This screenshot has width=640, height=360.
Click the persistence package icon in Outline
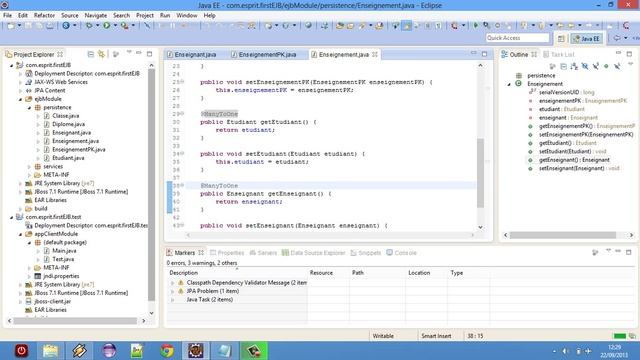click(x=519, y=76)
